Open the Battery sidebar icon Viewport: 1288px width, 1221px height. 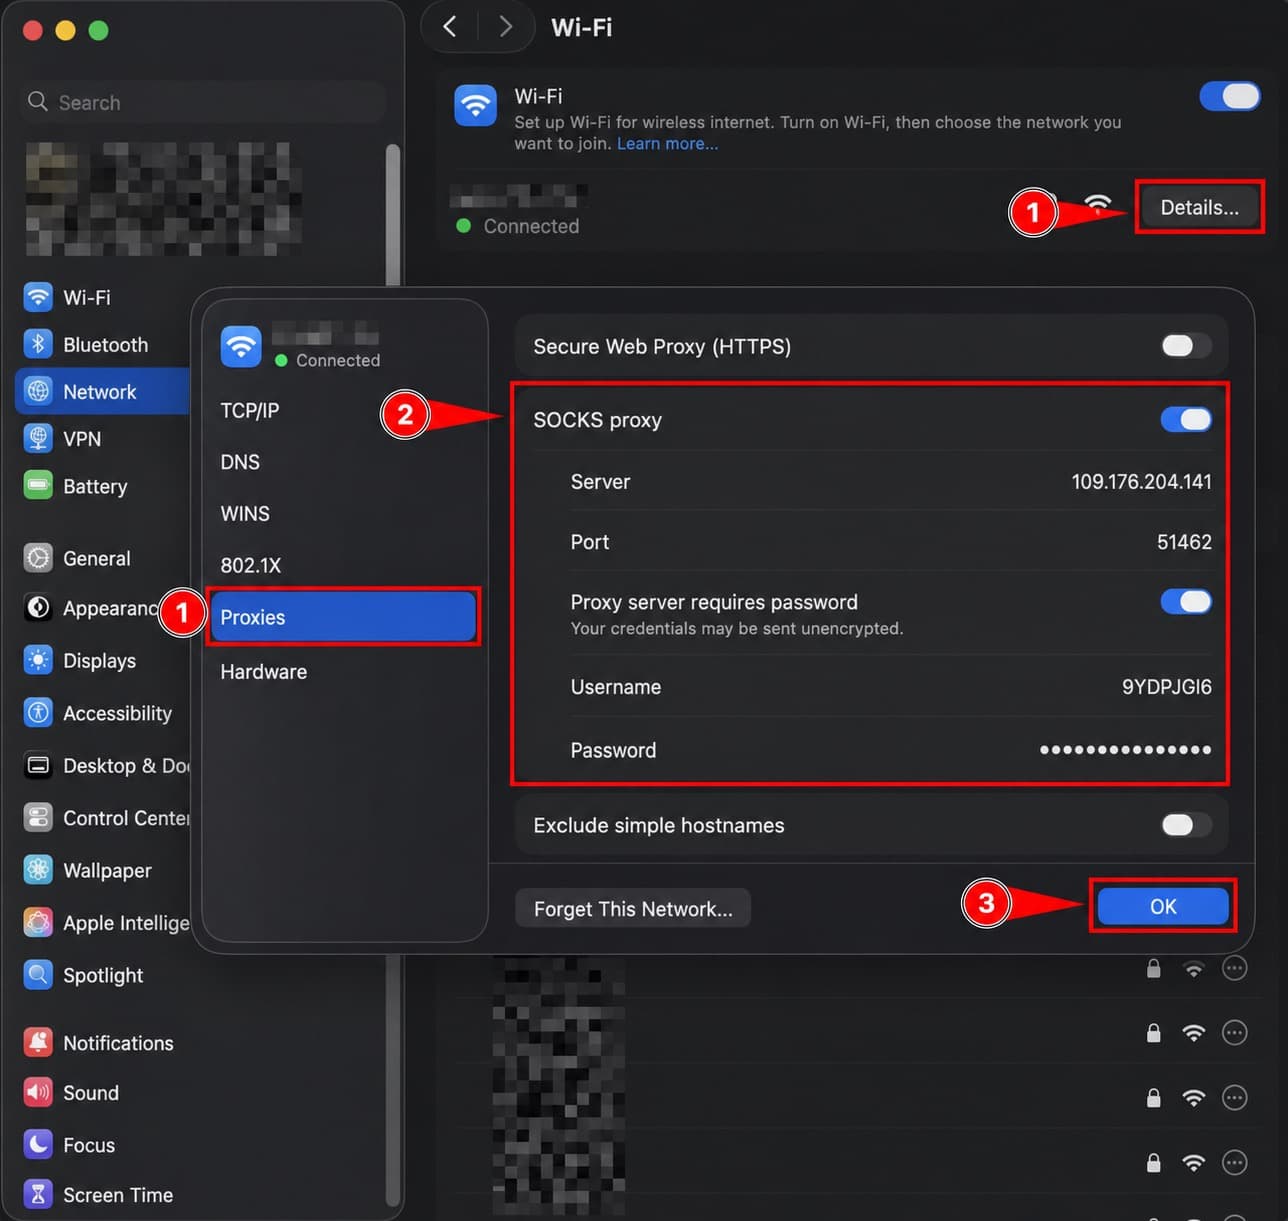tap(38, 486)
